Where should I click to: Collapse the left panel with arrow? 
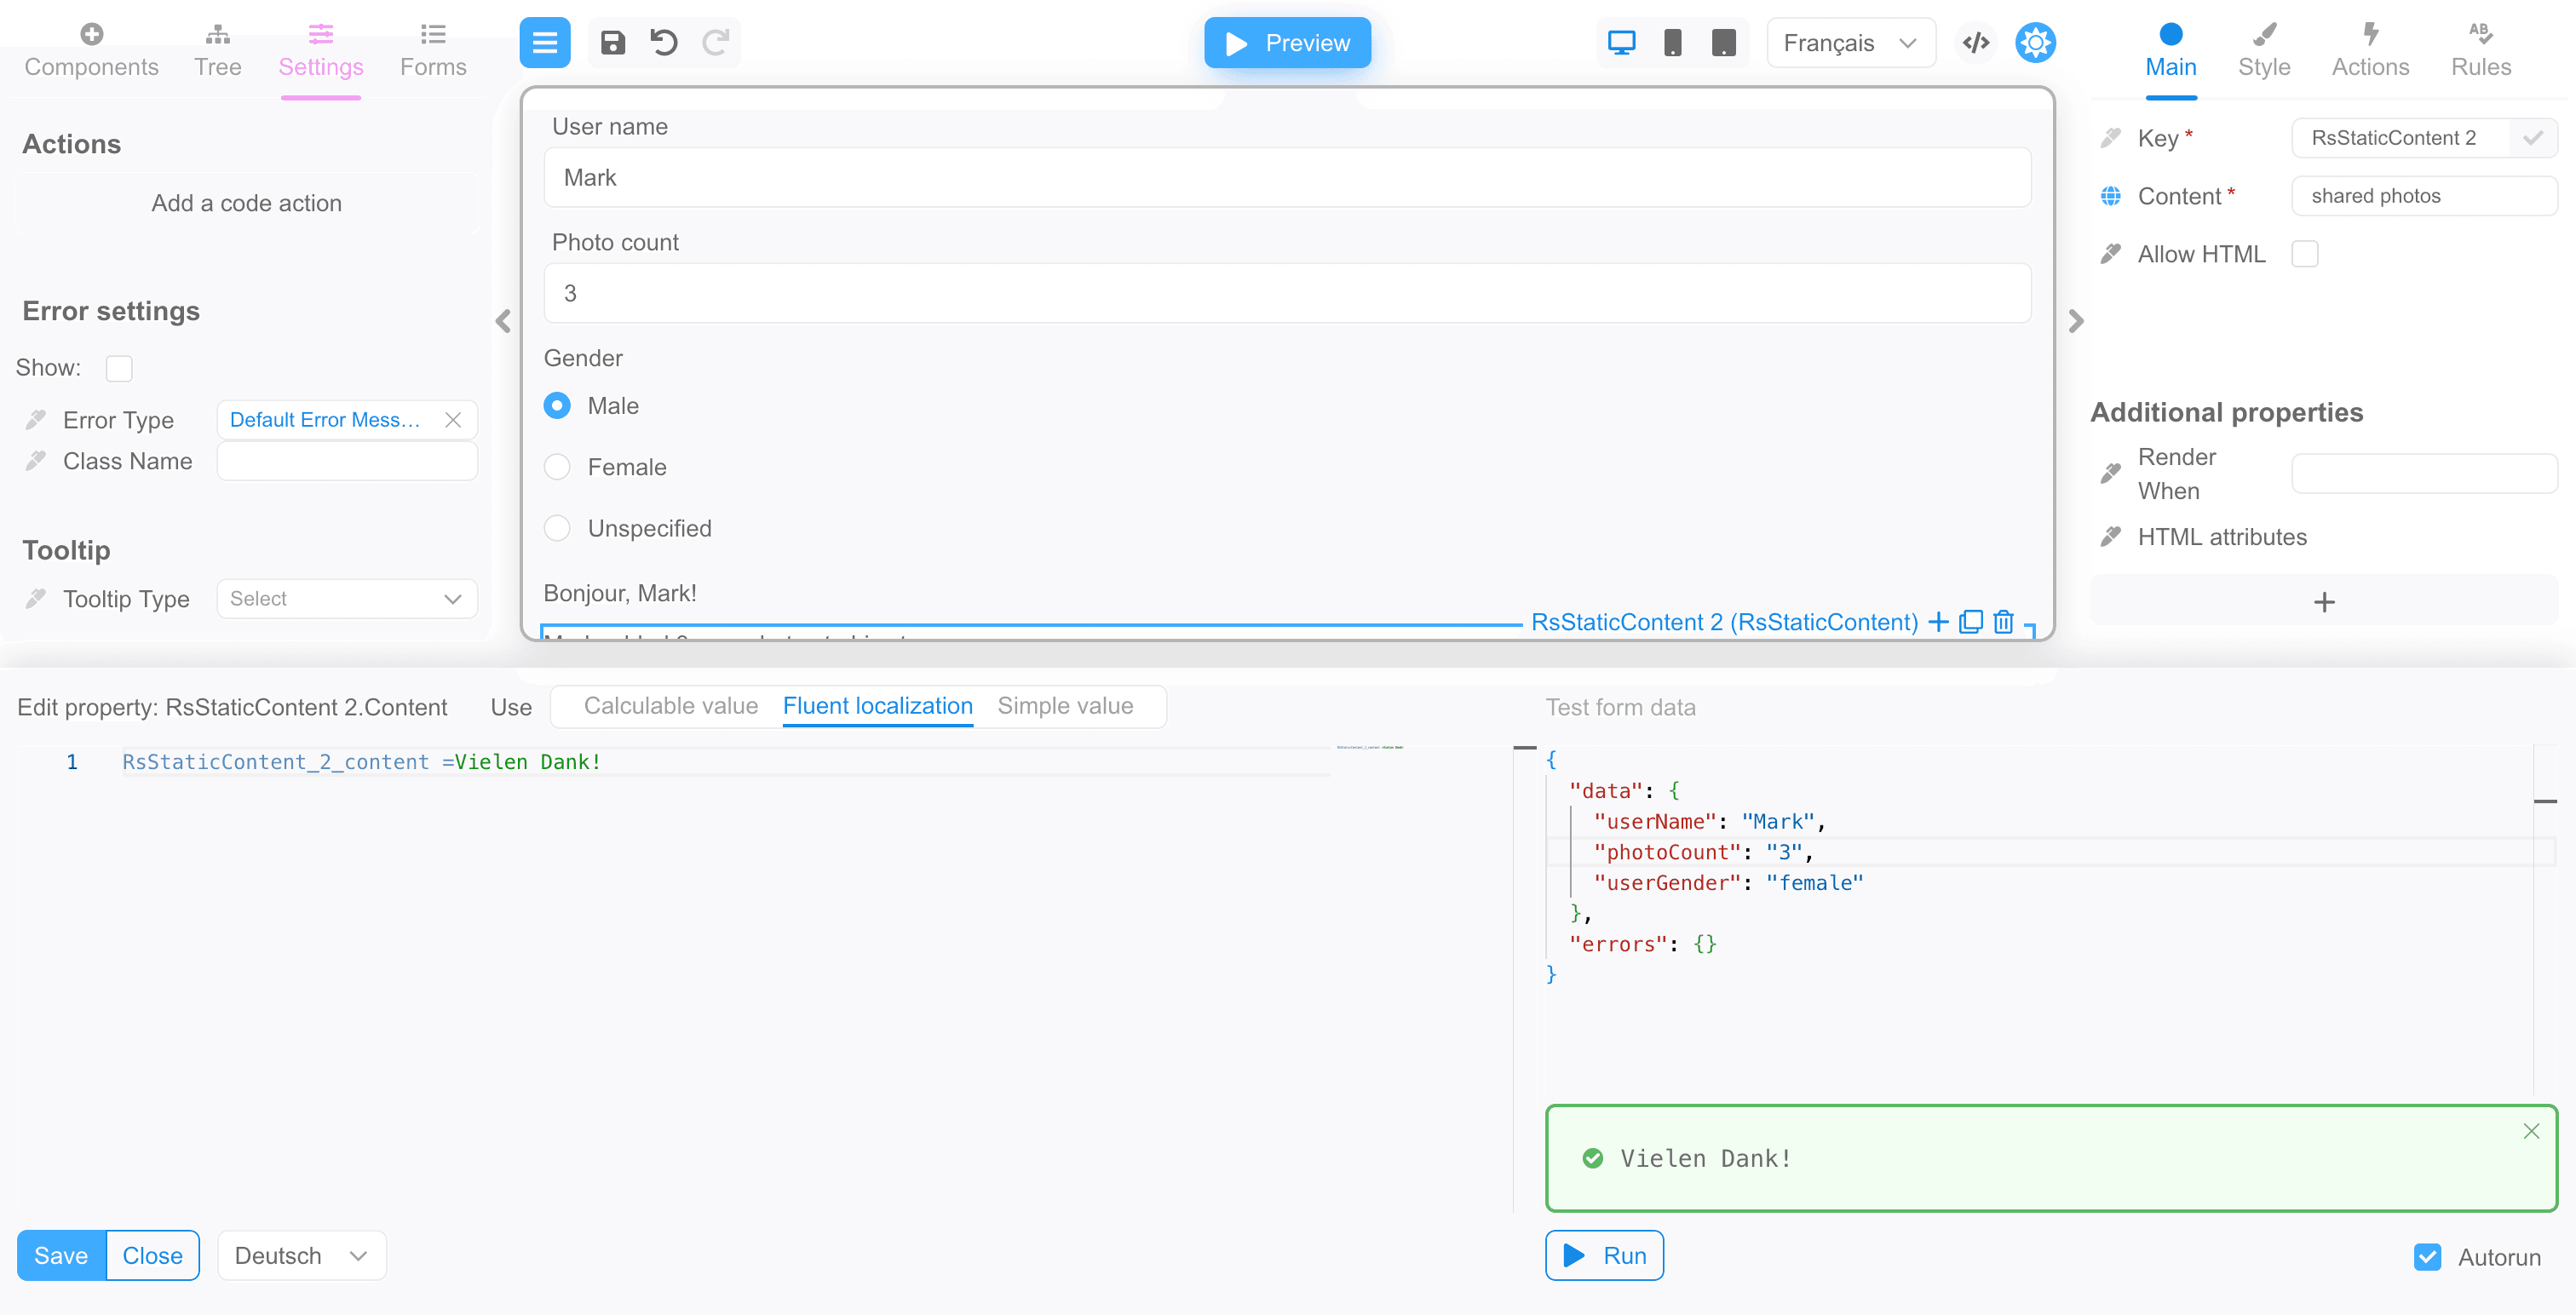(x=503, y=321)
